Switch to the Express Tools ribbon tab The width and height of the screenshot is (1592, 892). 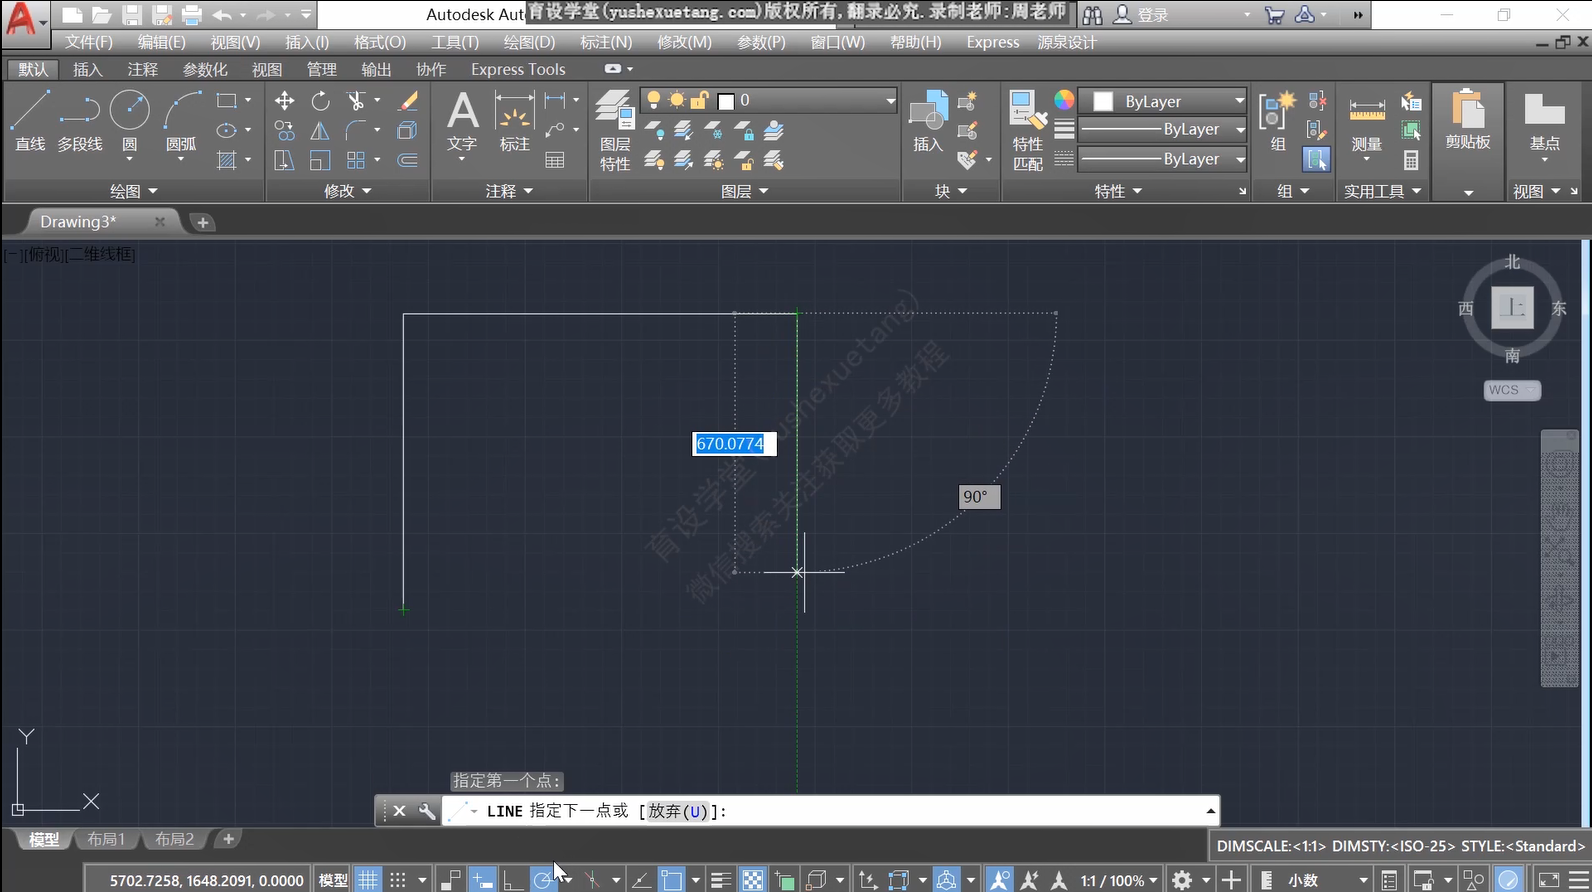point(518,69)
